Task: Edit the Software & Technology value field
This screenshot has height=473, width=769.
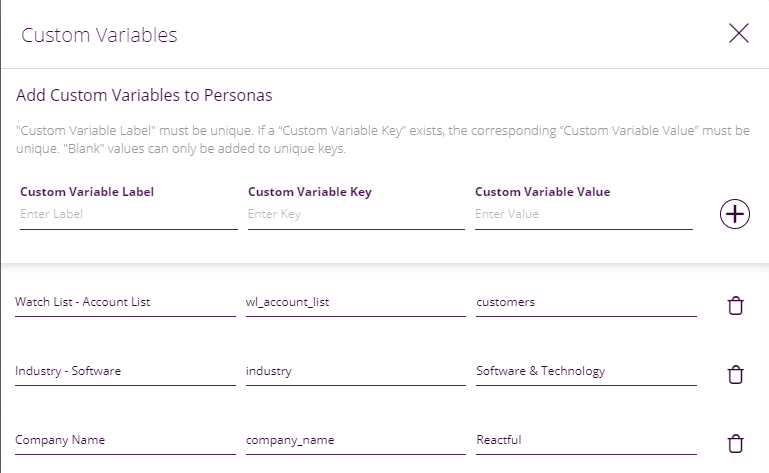Action: [586, 371]
